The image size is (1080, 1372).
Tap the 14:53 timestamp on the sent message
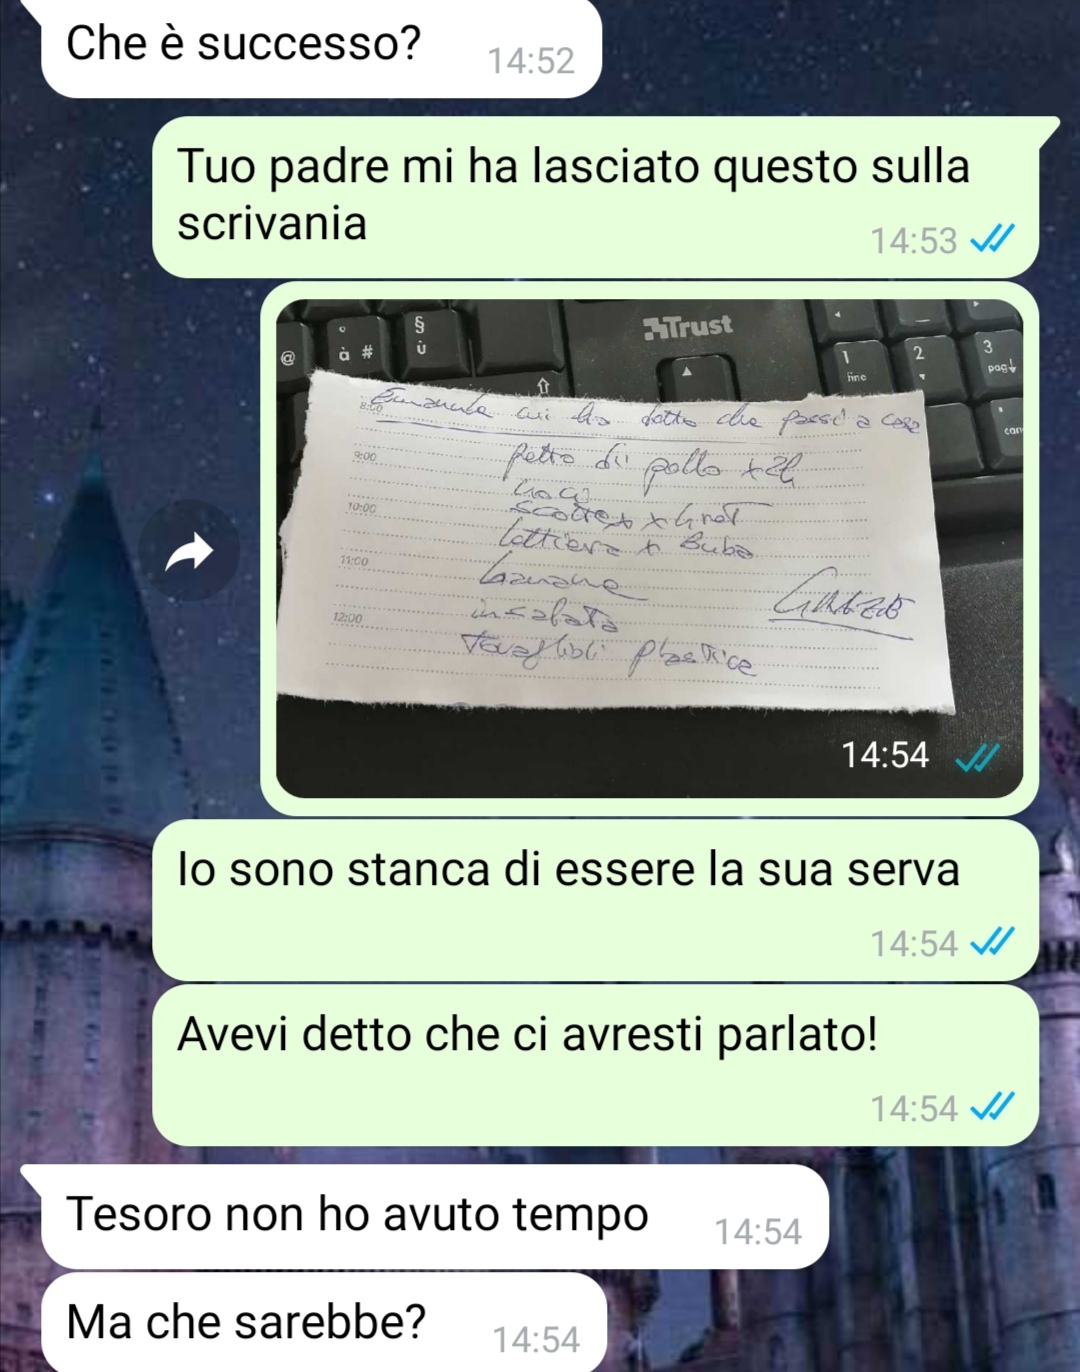point(913,241)
